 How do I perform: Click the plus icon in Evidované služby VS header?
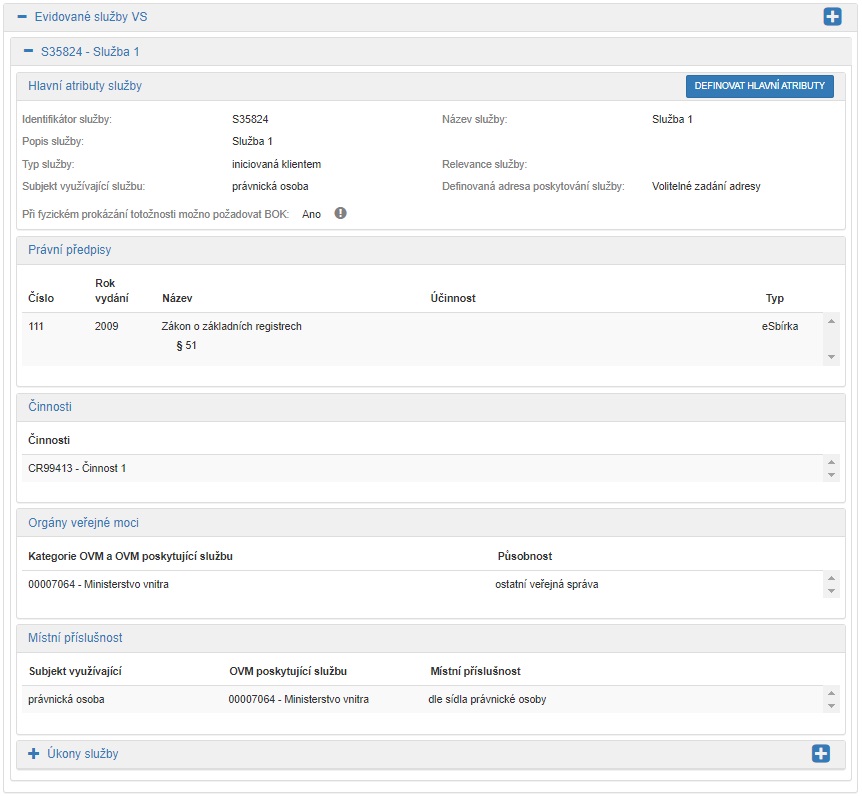[x=832, y=17]
